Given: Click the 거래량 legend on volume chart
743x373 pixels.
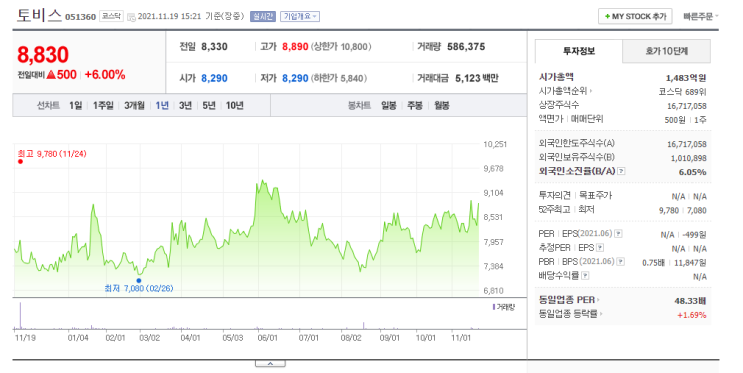Looking at the screenshot, I should tap(504, 307).
